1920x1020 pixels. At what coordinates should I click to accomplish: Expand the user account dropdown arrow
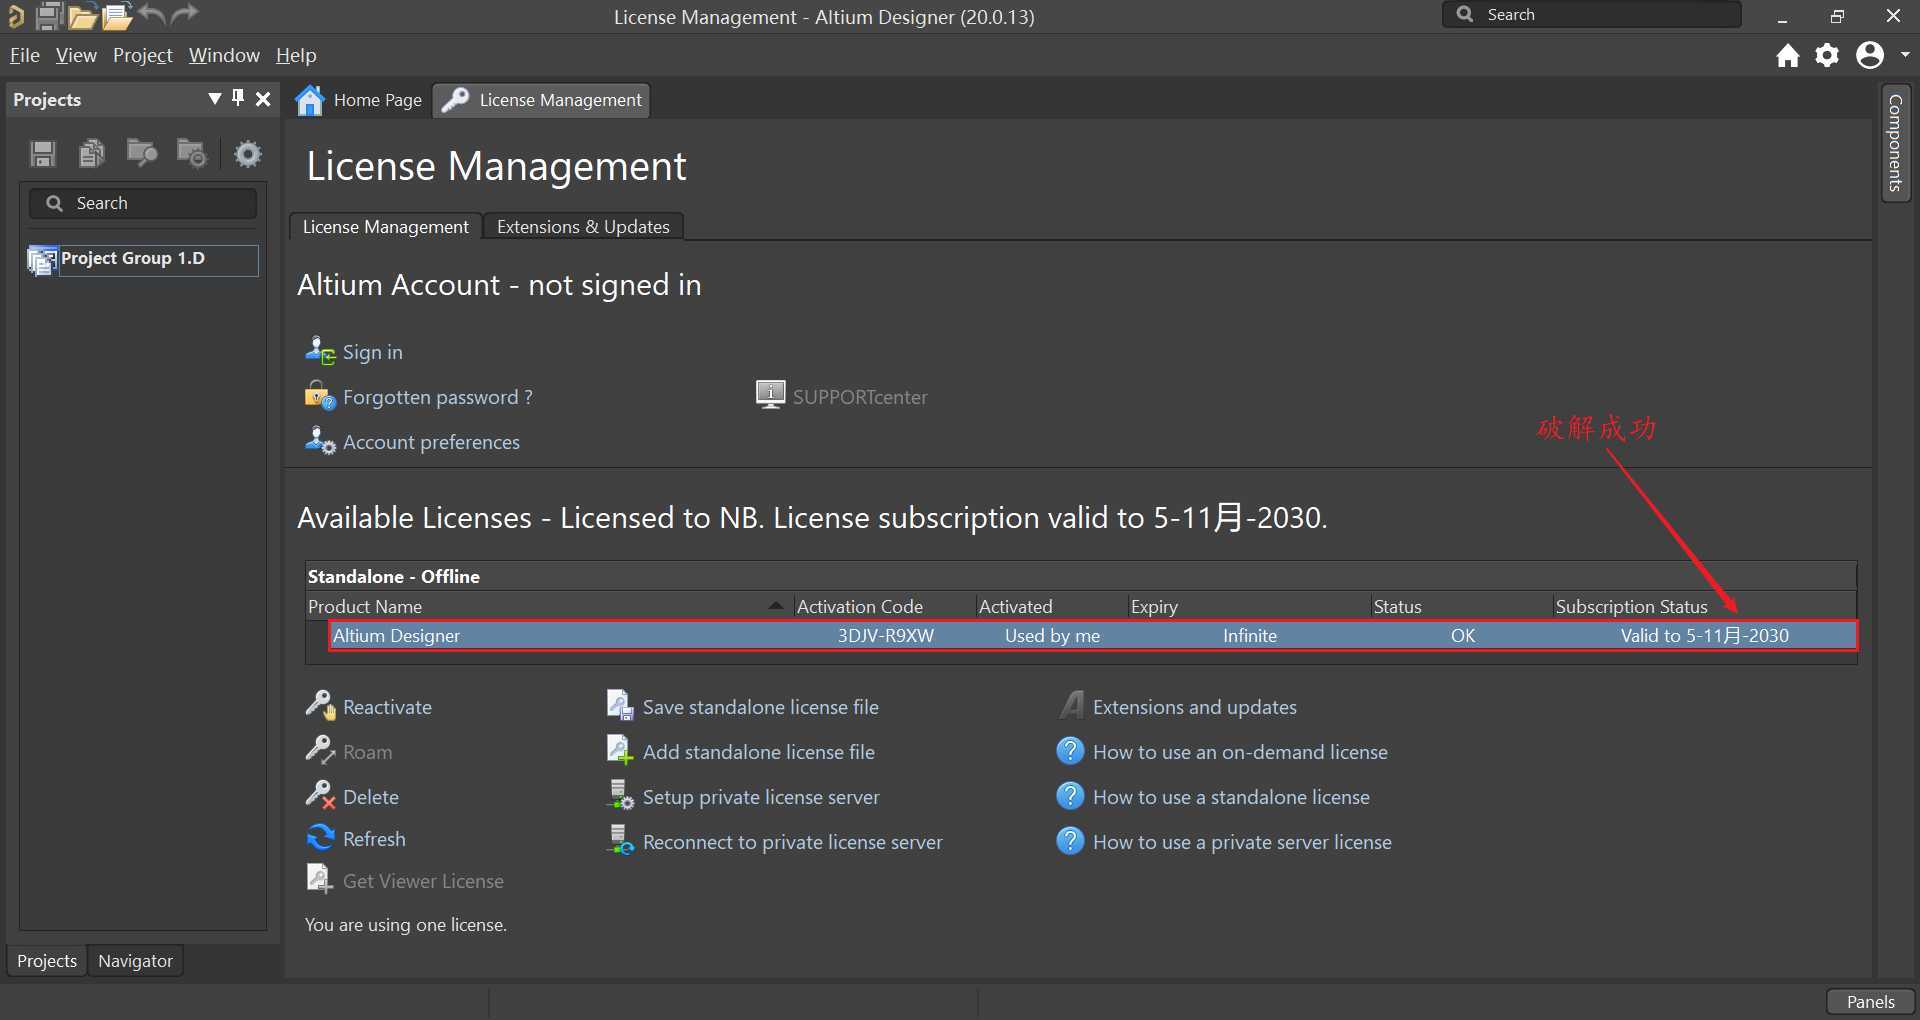(x=1904, y=55)
